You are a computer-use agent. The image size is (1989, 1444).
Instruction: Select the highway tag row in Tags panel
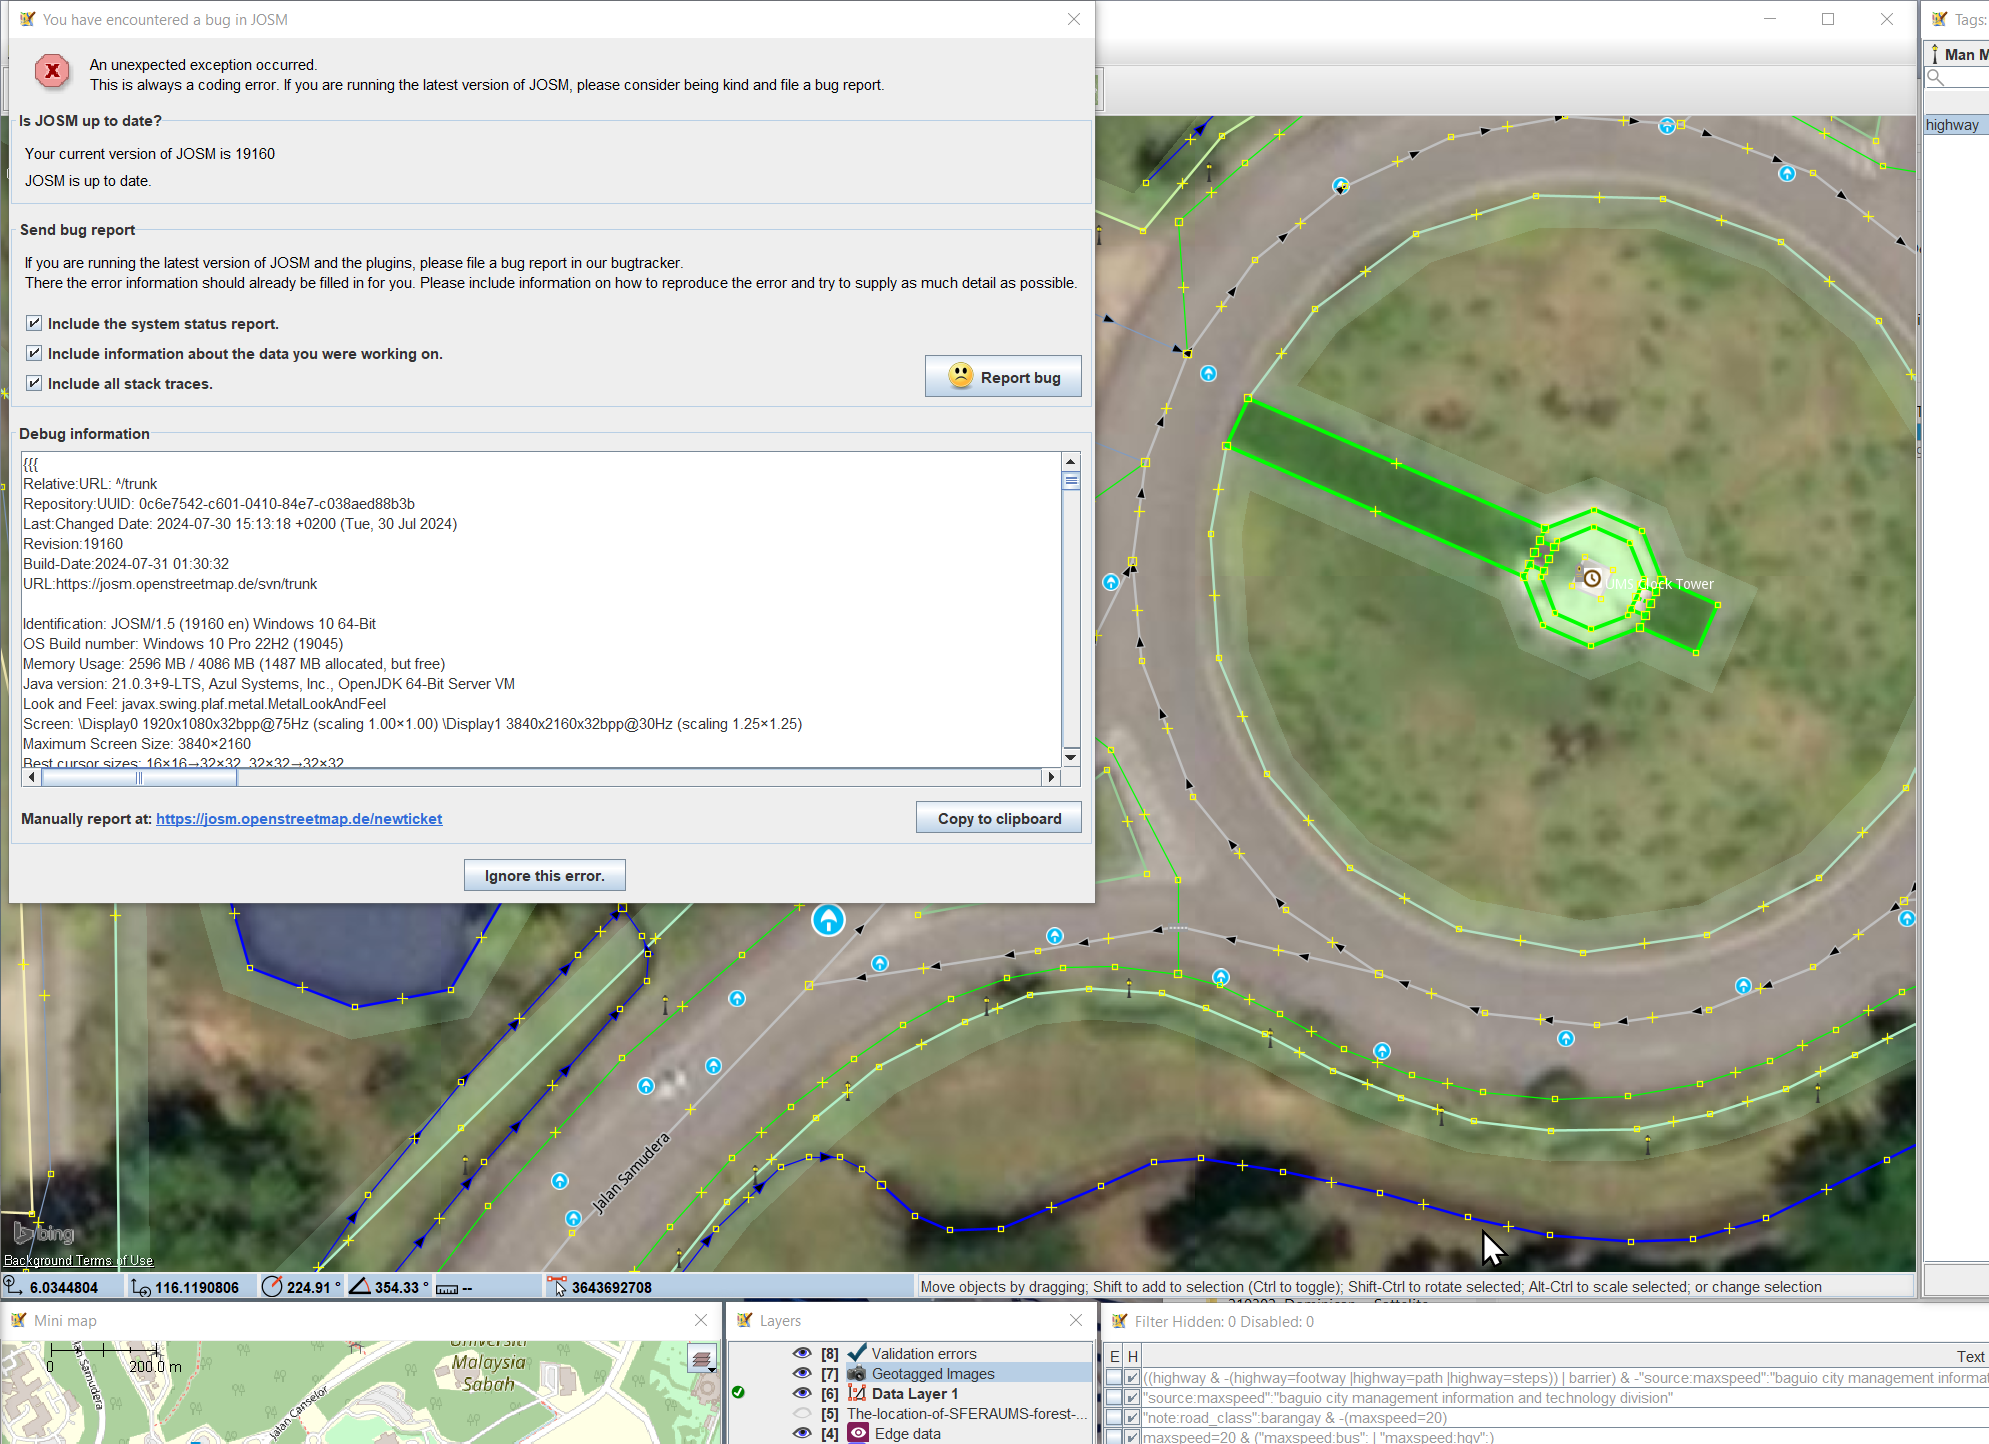(x=1956, y=125)
